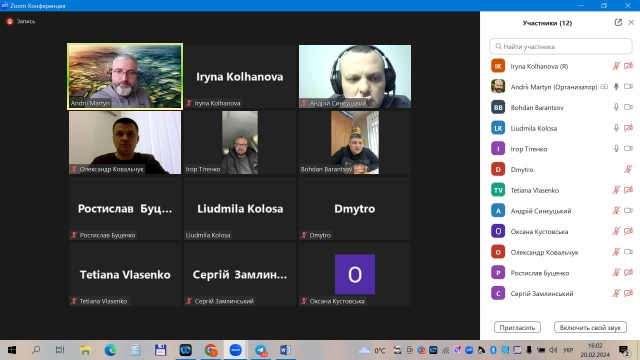
Task: Open Google Chrome from taskbar
Action: click(211, 350)
